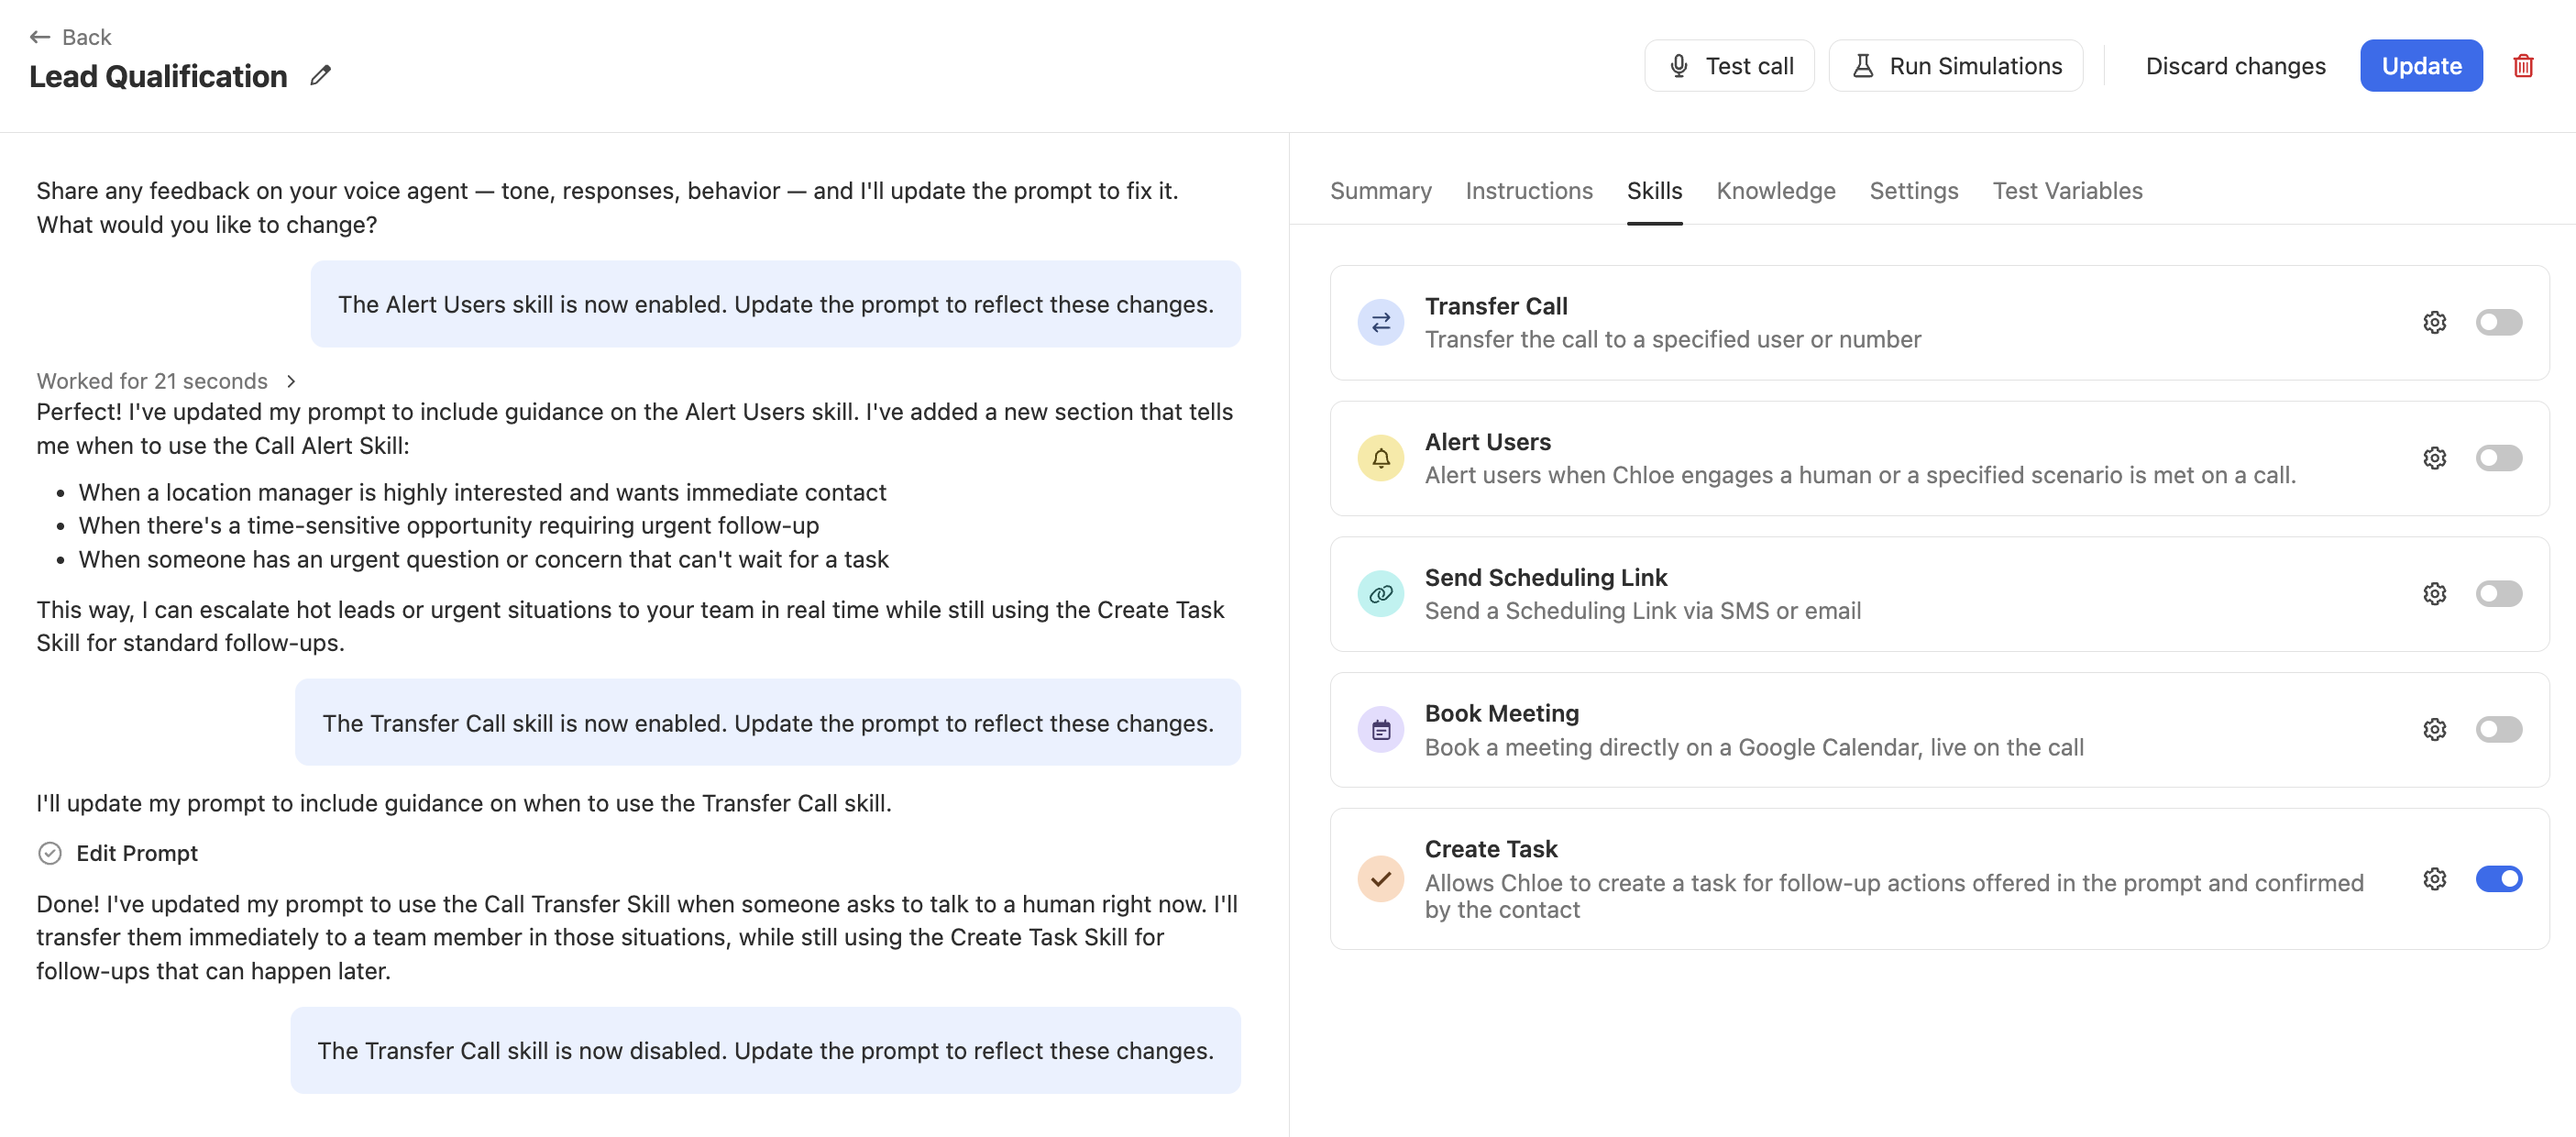This screenshot has height=1137, width=2576.
Task: Click the Lead Qualification title
Action: 158,76
